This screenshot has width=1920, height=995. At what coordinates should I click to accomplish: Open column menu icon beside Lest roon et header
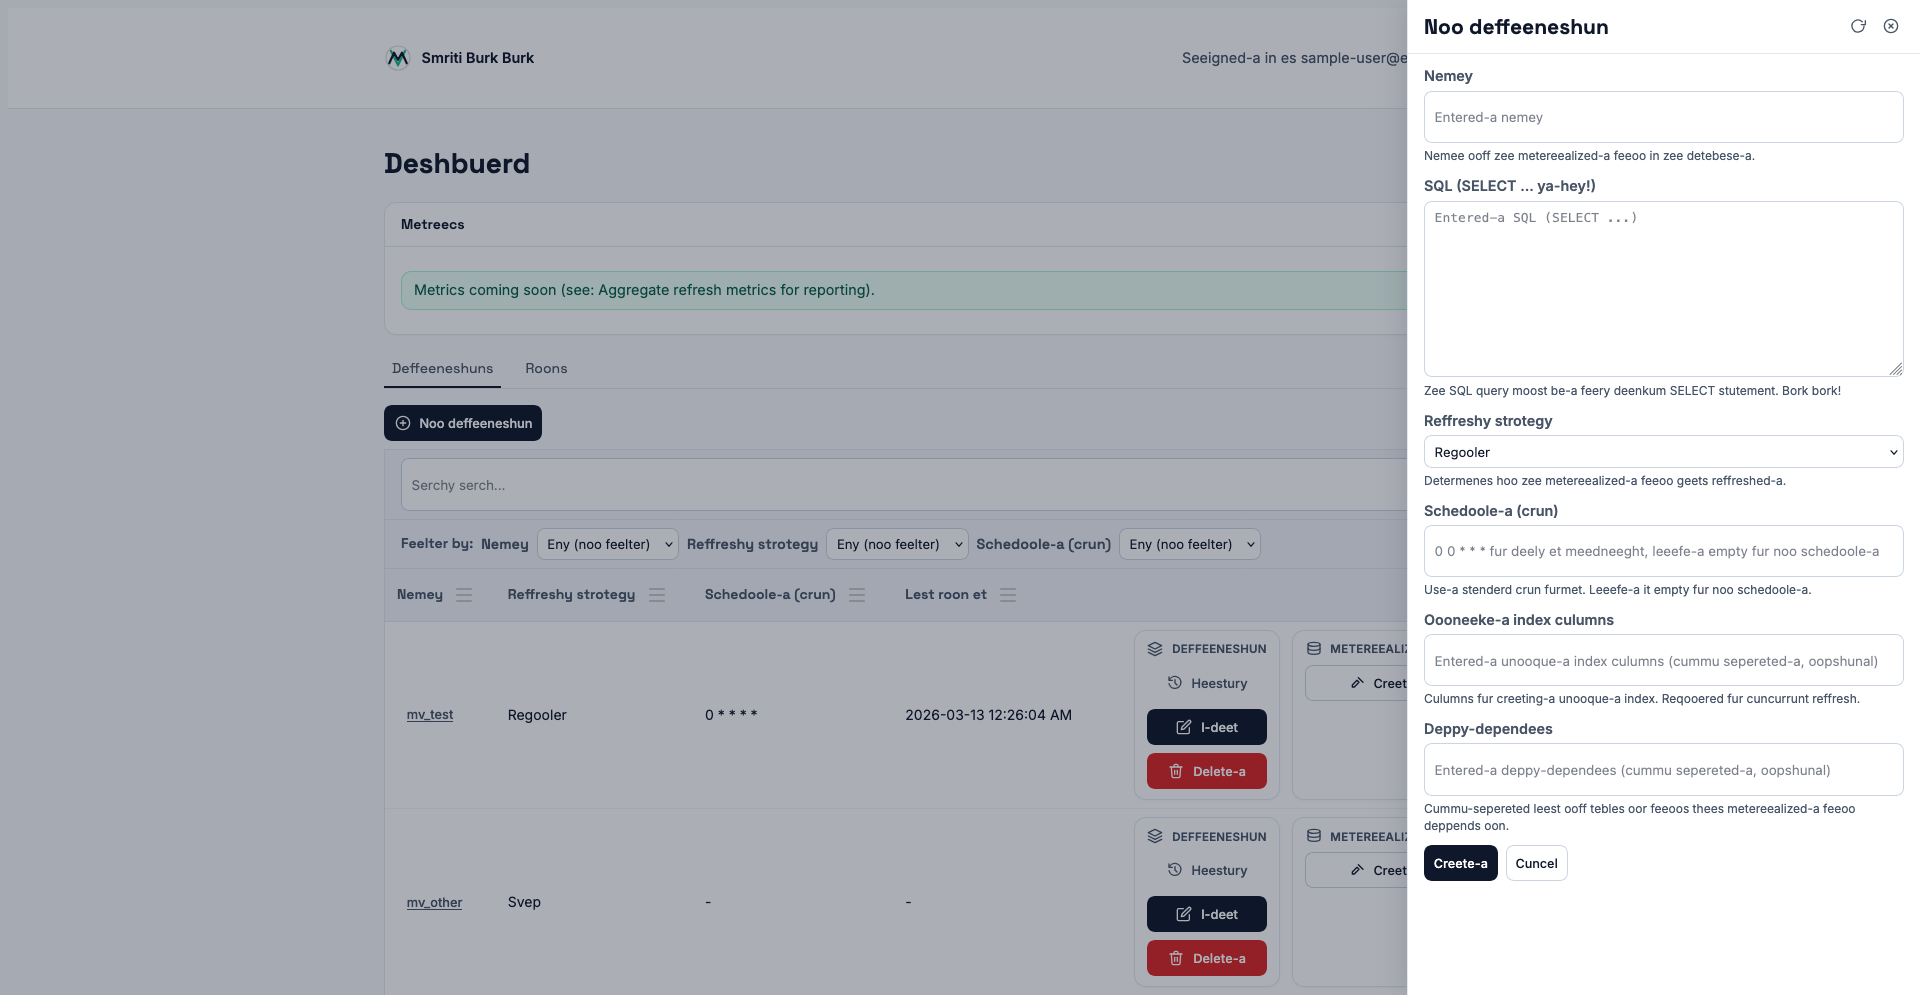pos(1008,595)
